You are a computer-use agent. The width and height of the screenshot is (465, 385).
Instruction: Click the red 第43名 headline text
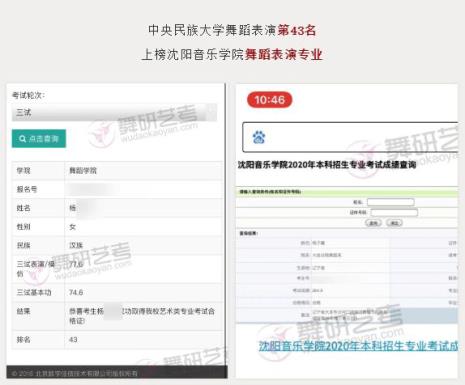pyautogui.click(x=297, y=30)
